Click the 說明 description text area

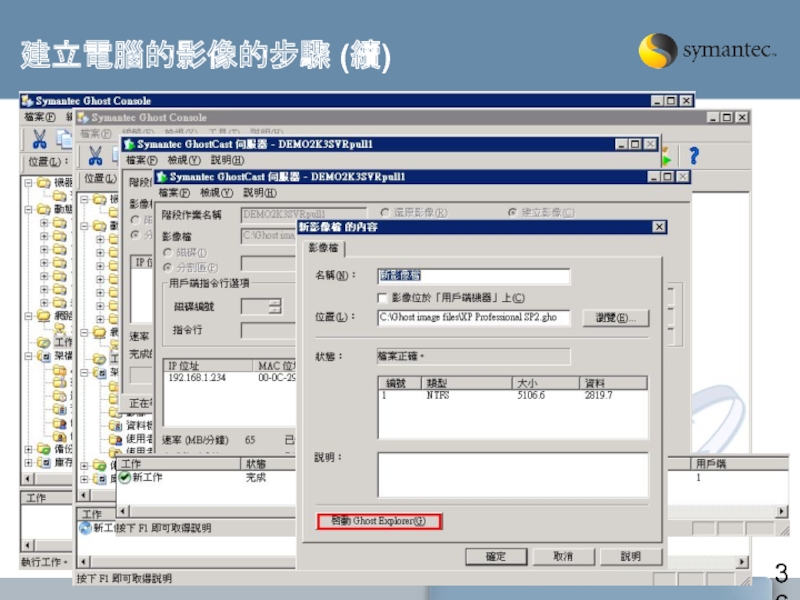coord(513,474)
